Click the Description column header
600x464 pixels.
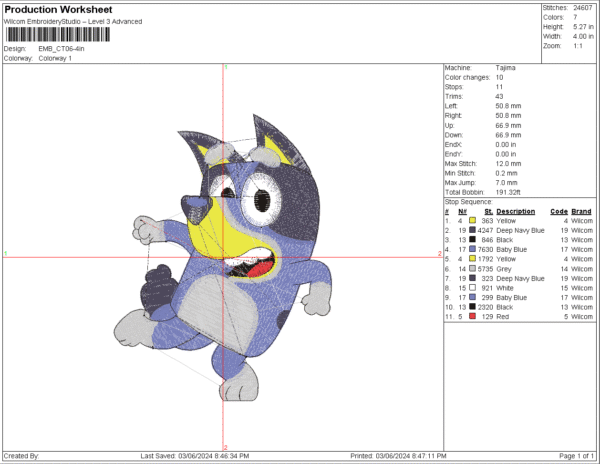pos(515,211)
